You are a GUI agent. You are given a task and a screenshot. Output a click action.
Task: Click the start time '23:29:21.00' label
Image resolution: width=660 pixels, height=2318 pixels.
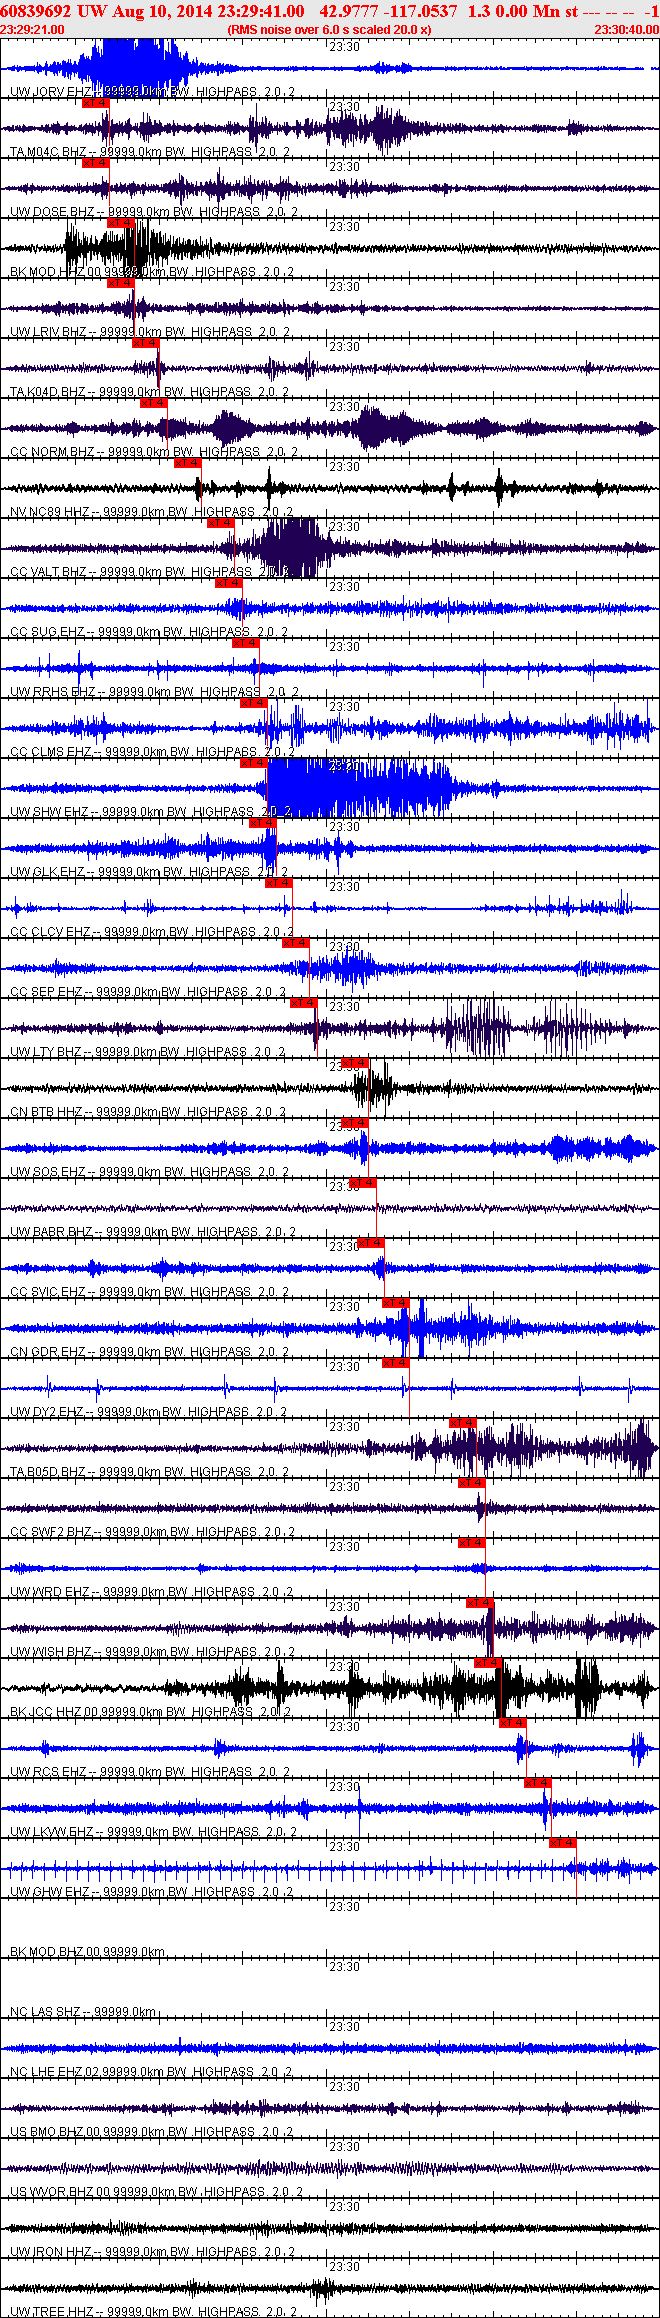(x=32, y=30)
